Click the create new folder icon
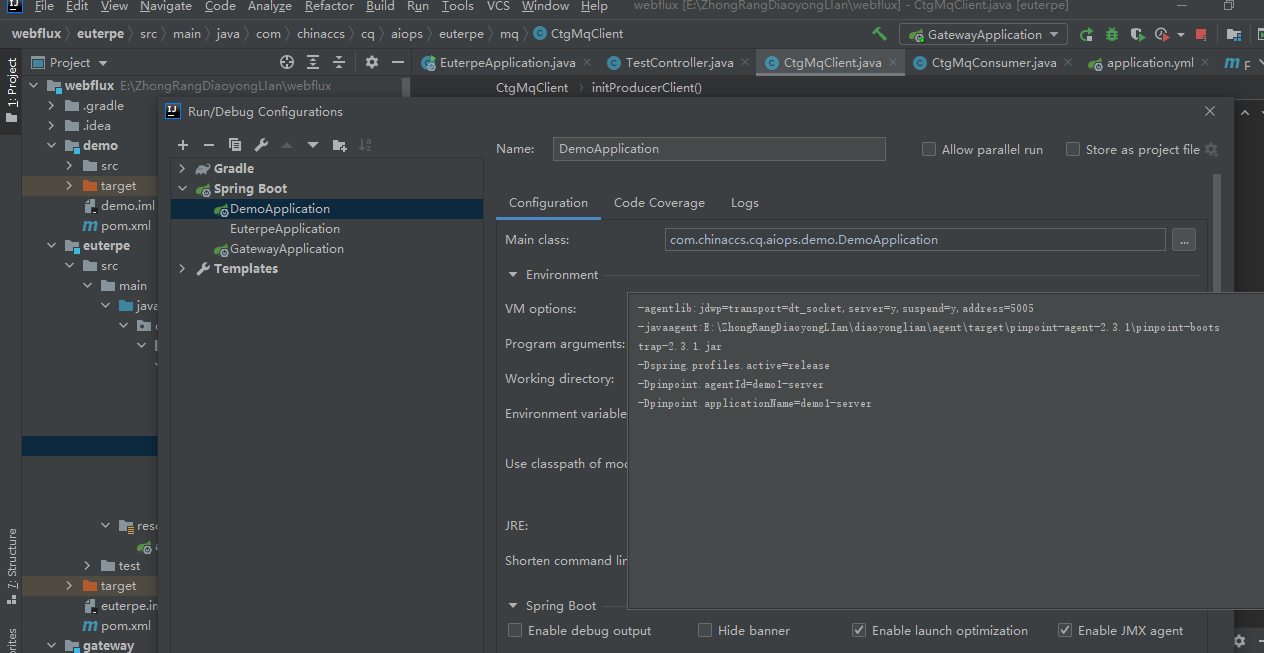The image size is (1264, 653). pos(339,145)
